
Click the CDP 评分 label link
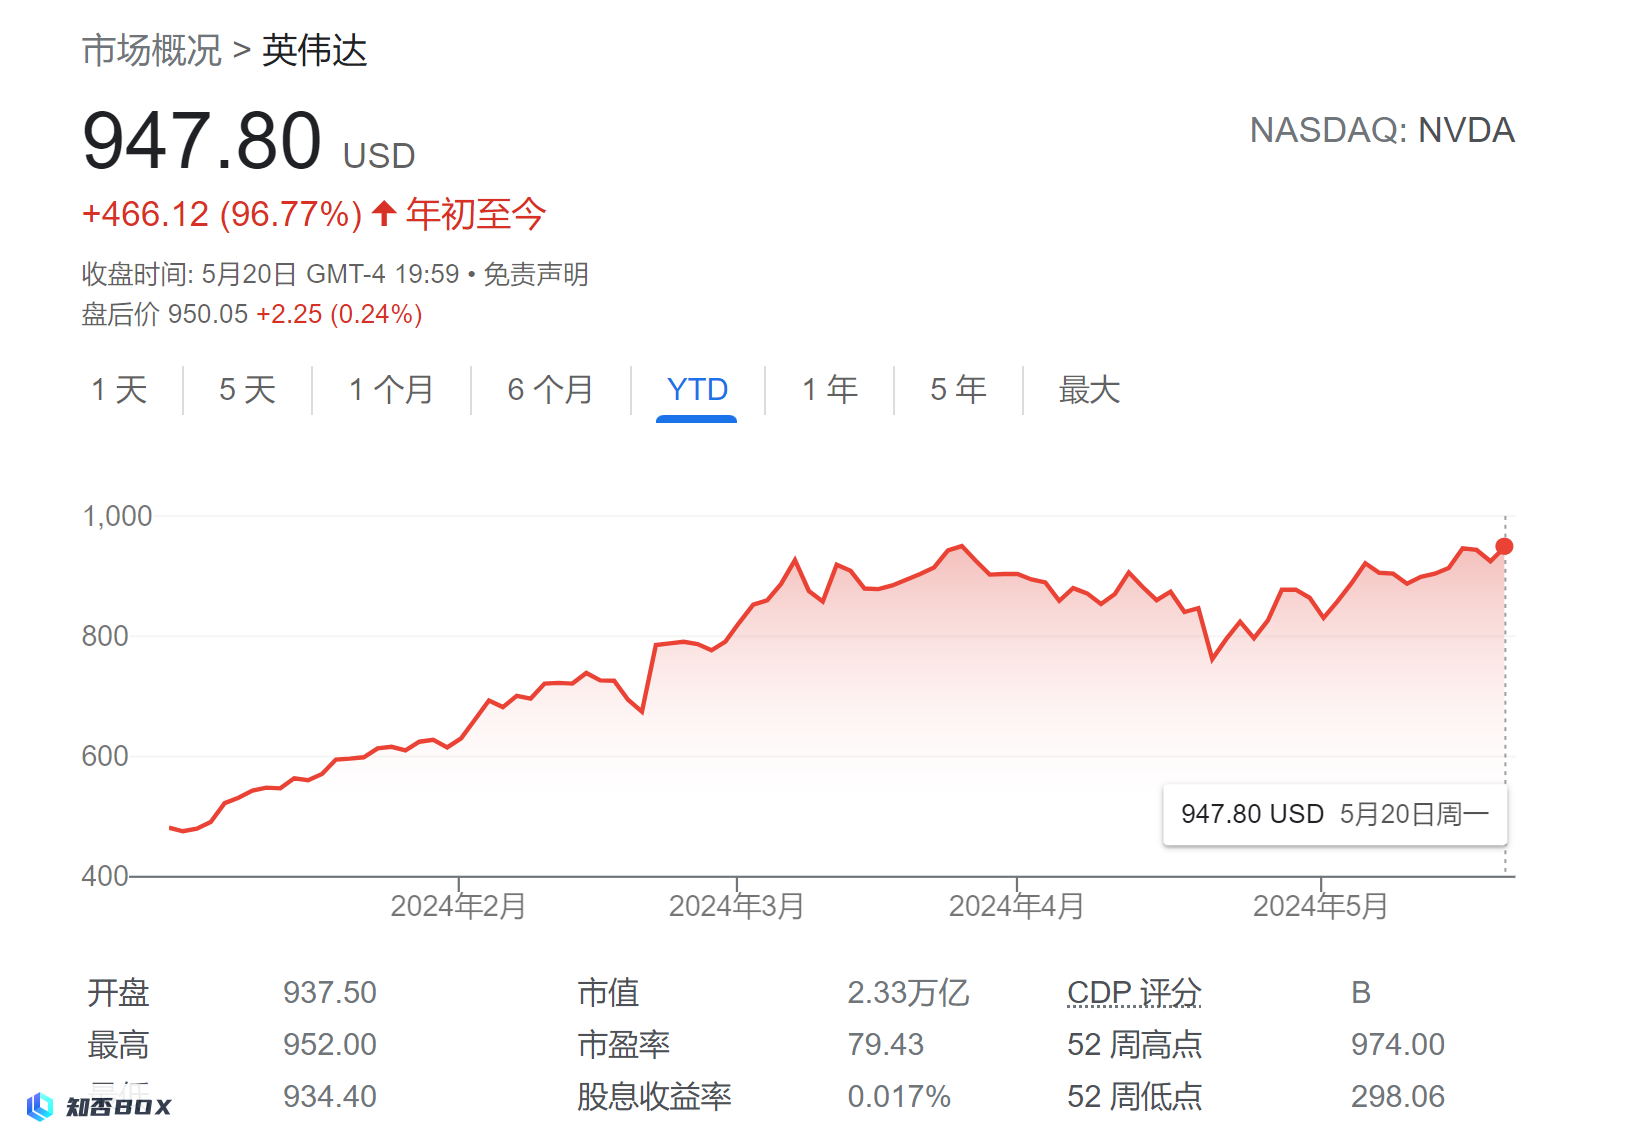pos(1134,992)
